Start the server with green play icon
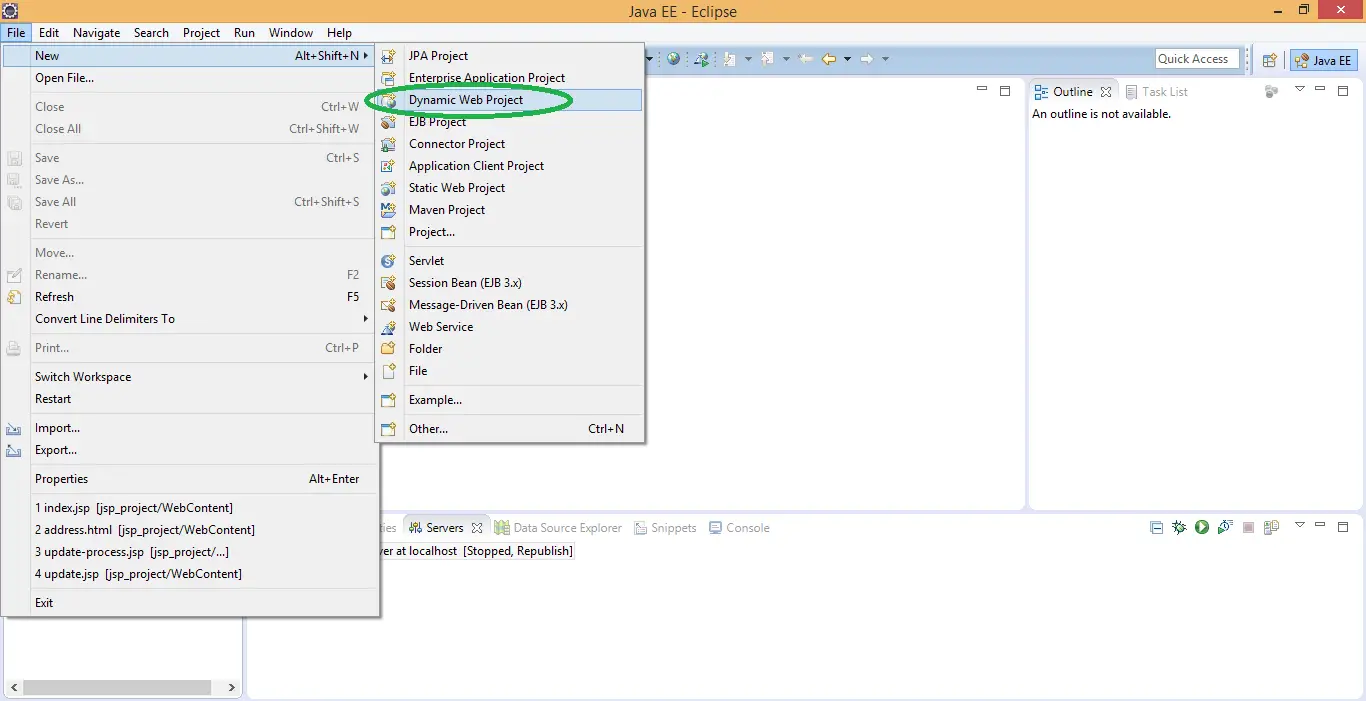Screen dimensions: 1366x701 (1202, 527)
